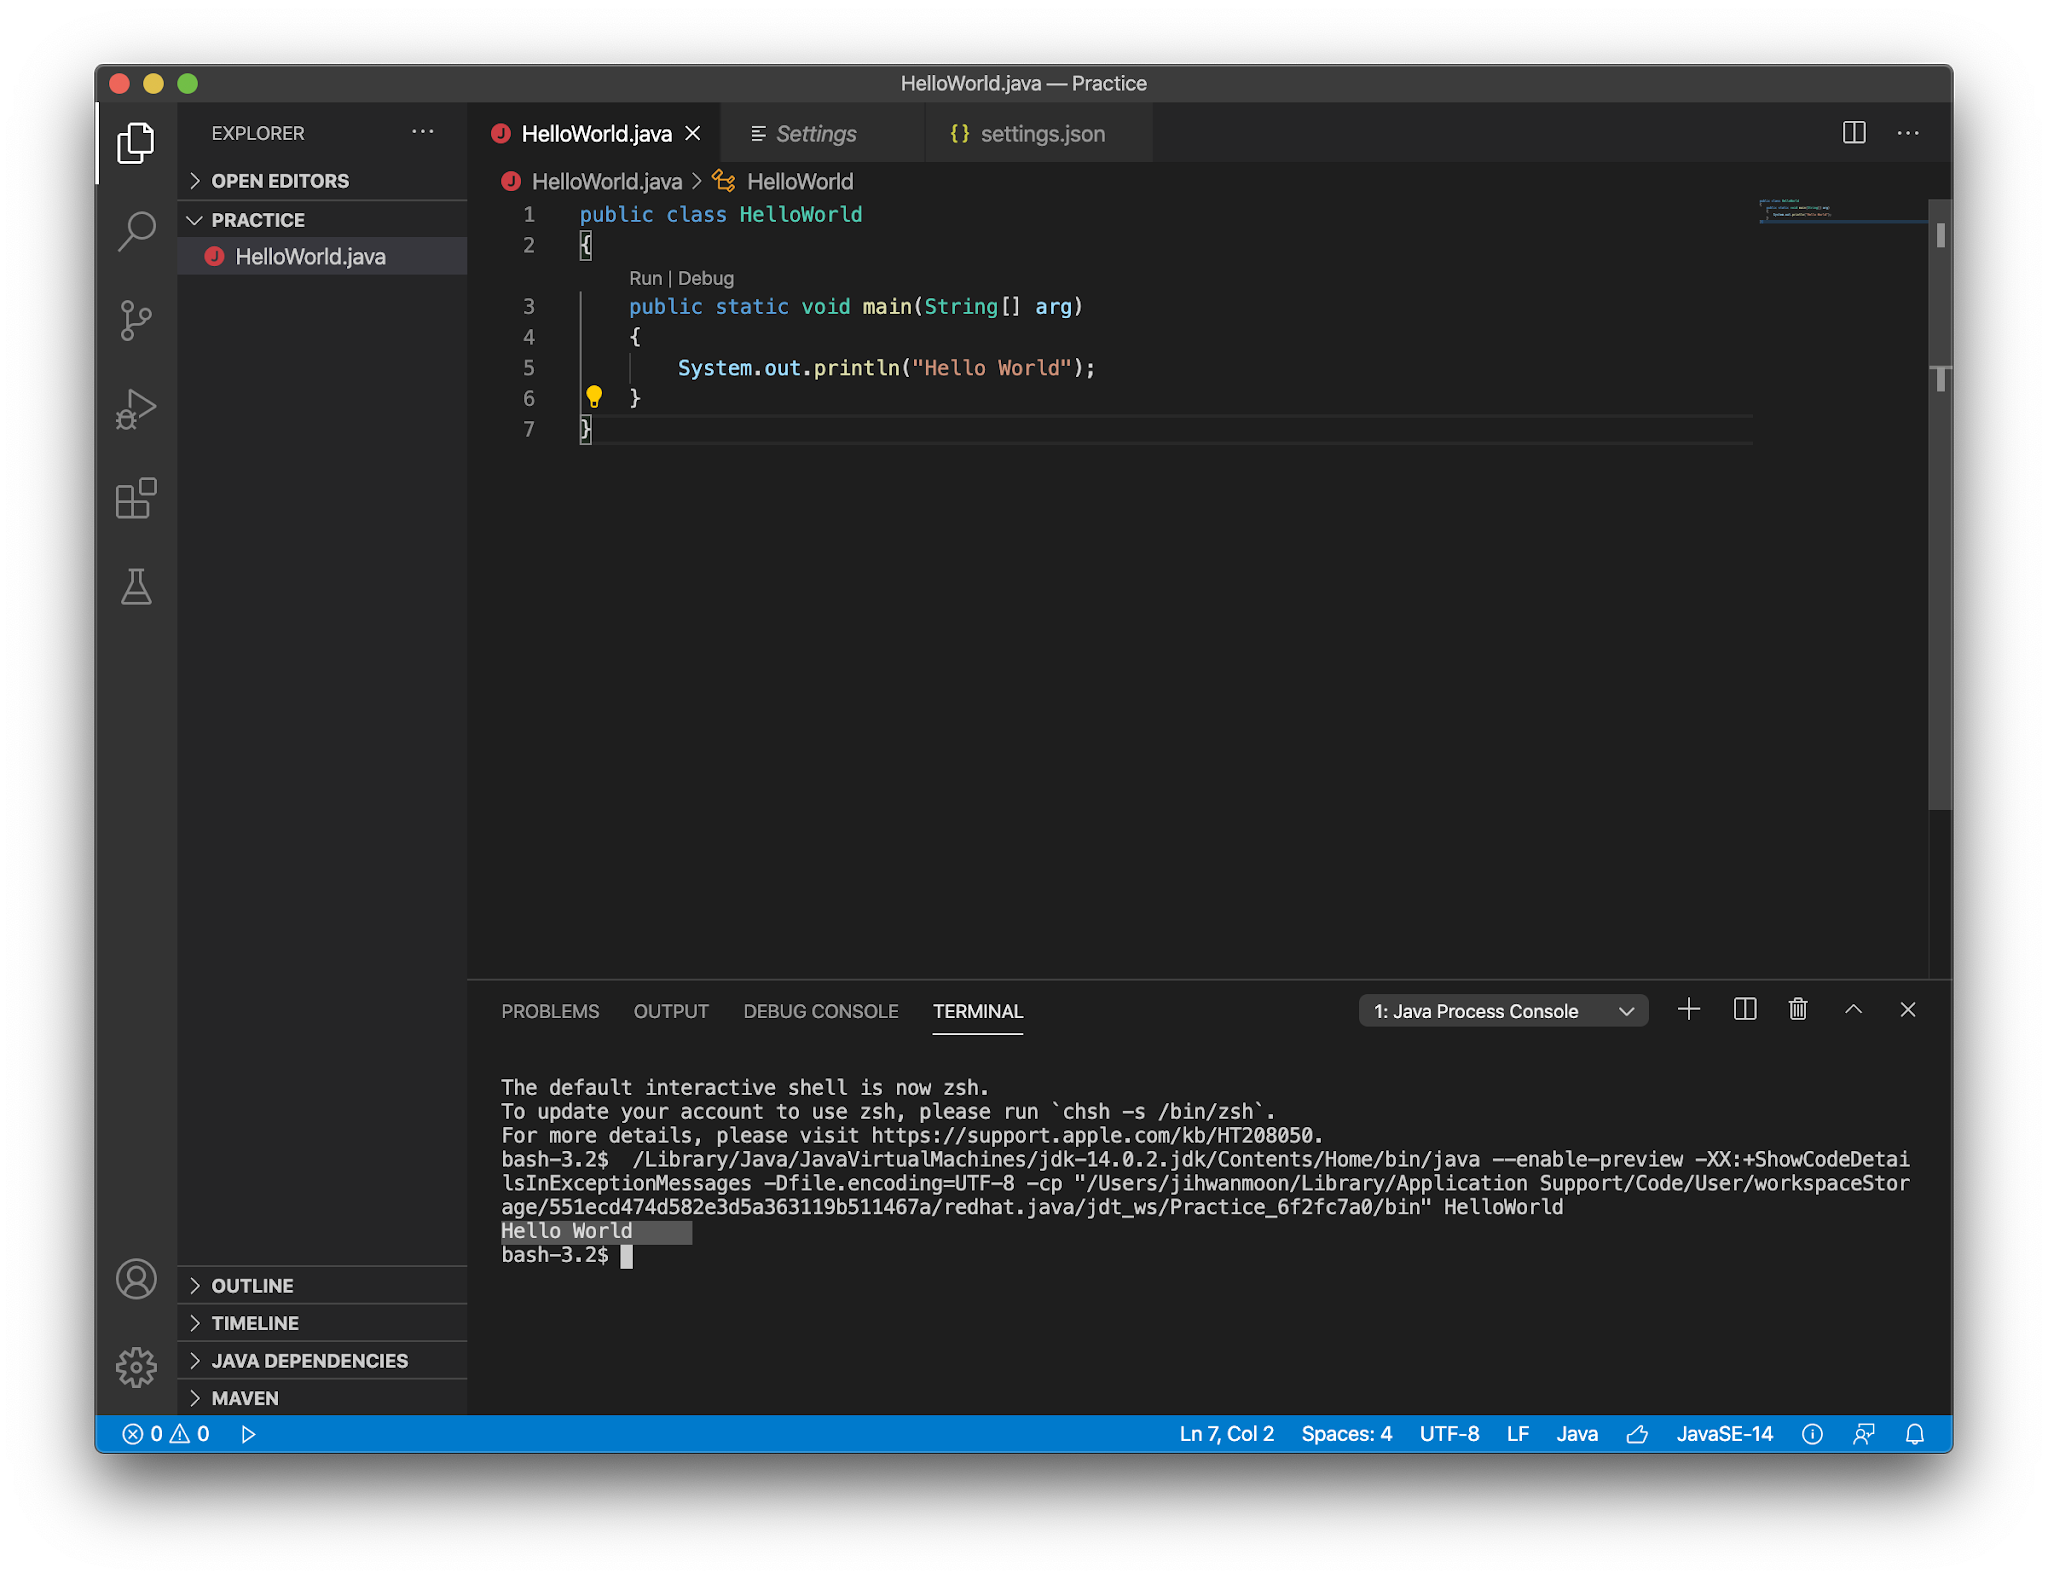Image resolution: width=2048 pixels, height=1579 pixels.
Task: Open the Source Control view
Action: pos(137,320)
